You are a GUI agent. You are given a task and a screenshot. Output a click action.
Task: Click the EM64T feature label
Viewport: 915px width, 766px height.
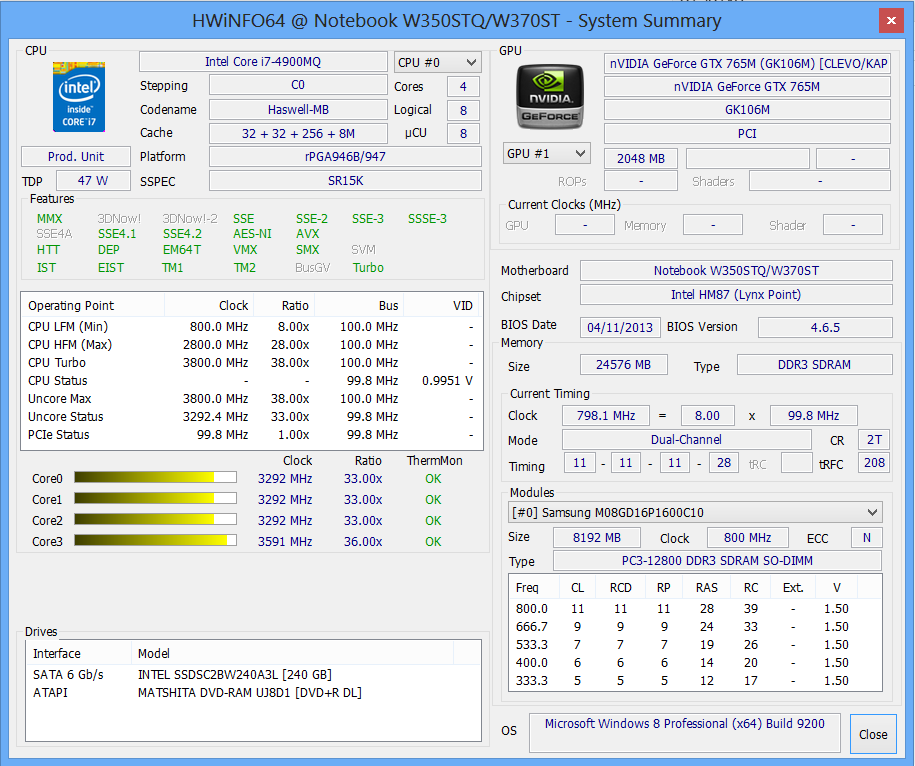181,250
